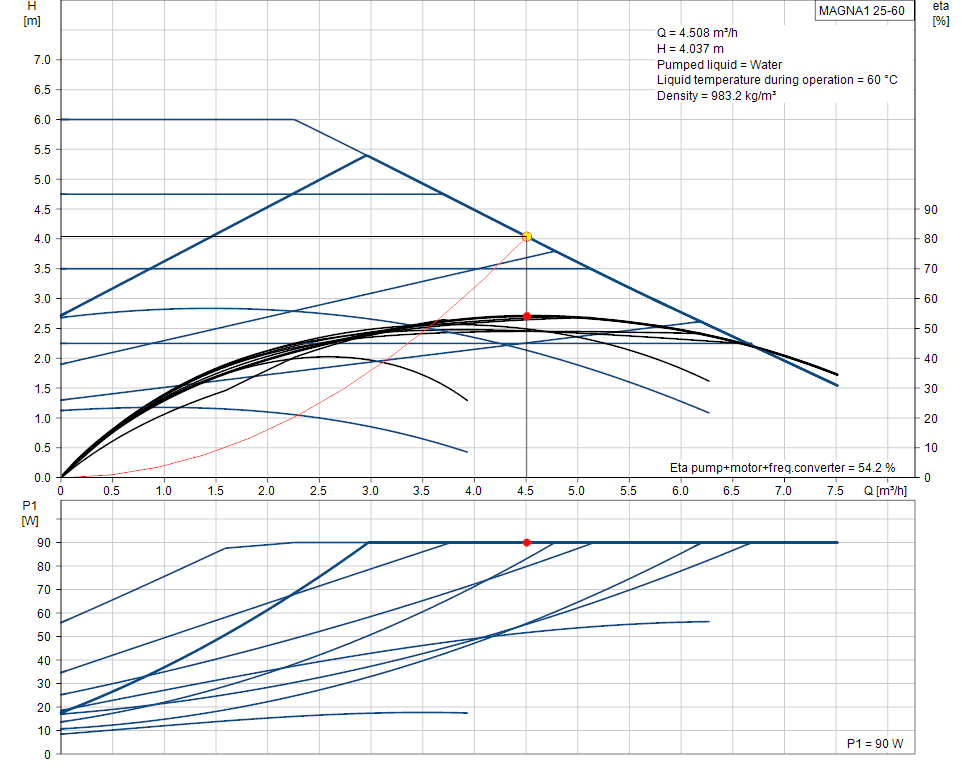Click the 4.5 tick label on the Q axis
The width and height of the screenshot is (968, 764).
tap(526, 491)
